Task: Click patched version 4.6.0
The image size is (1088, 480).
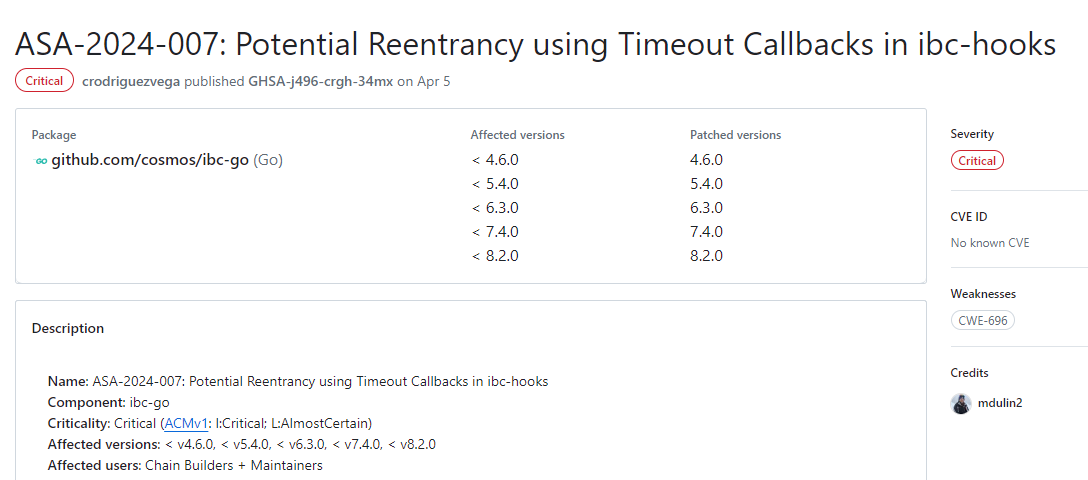Action: tap(706, 160)
